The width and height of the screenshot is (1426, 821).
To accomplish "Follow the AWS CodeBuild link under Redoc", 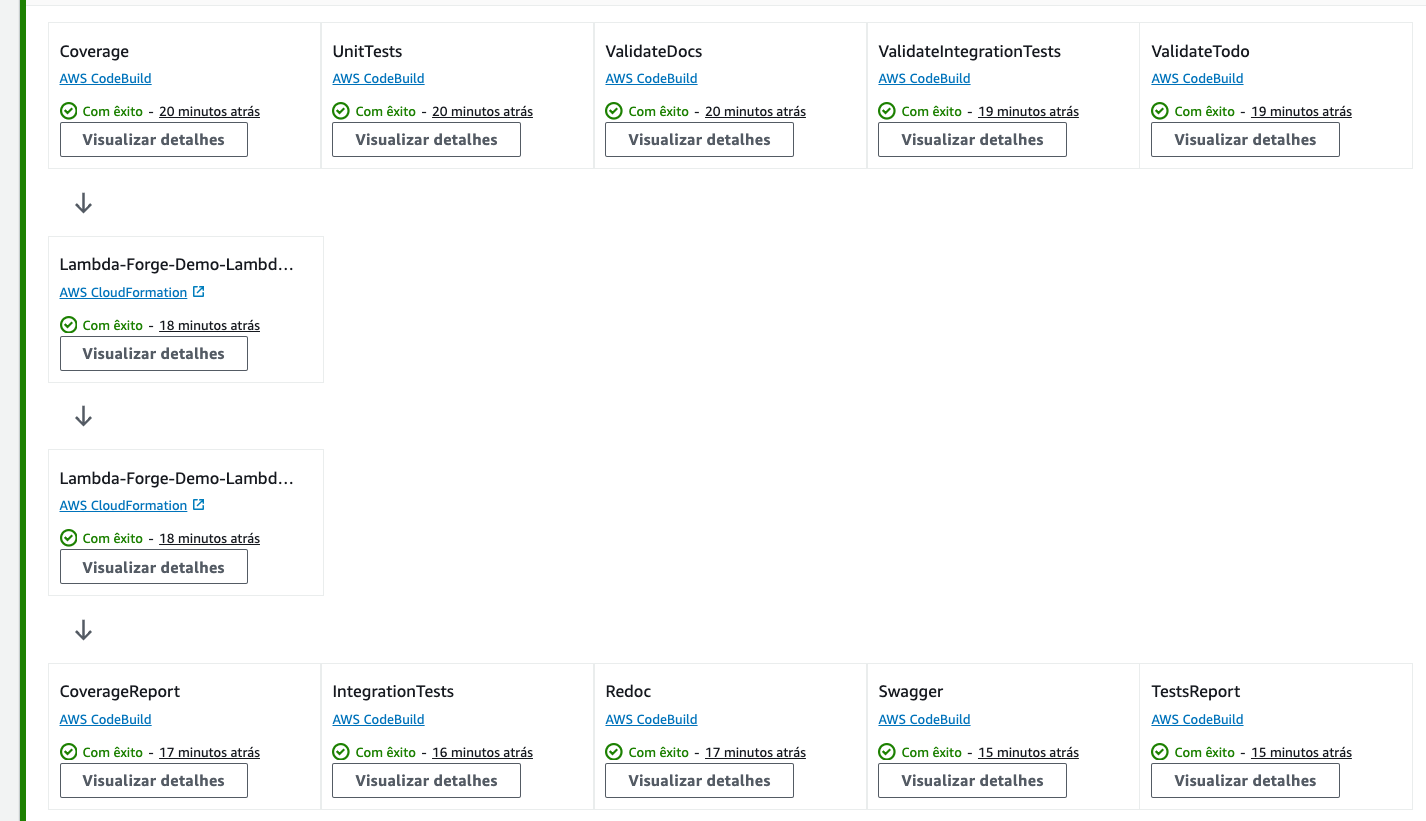I will tap(651, 719).
